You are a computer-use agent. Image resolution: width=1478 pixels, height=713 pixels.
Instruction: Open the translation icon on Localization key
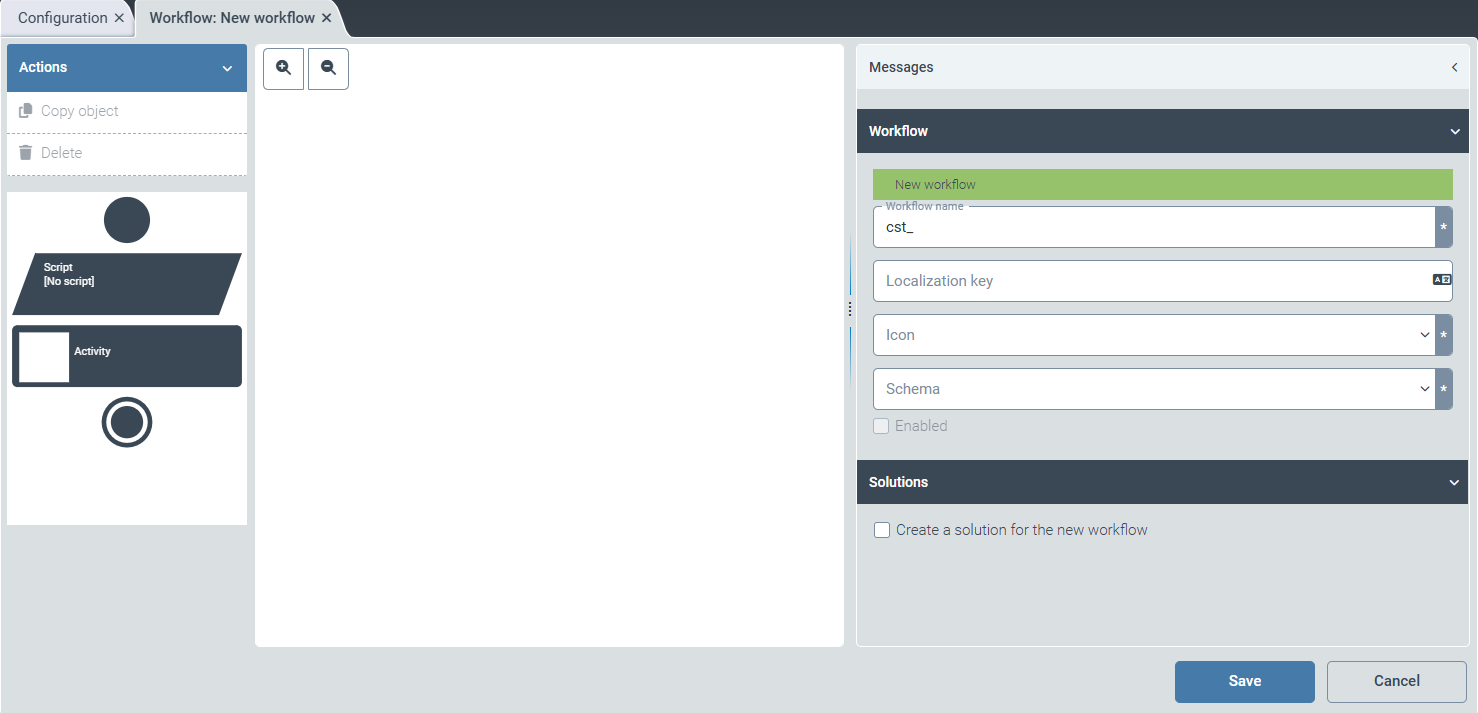coord(1441,281)
